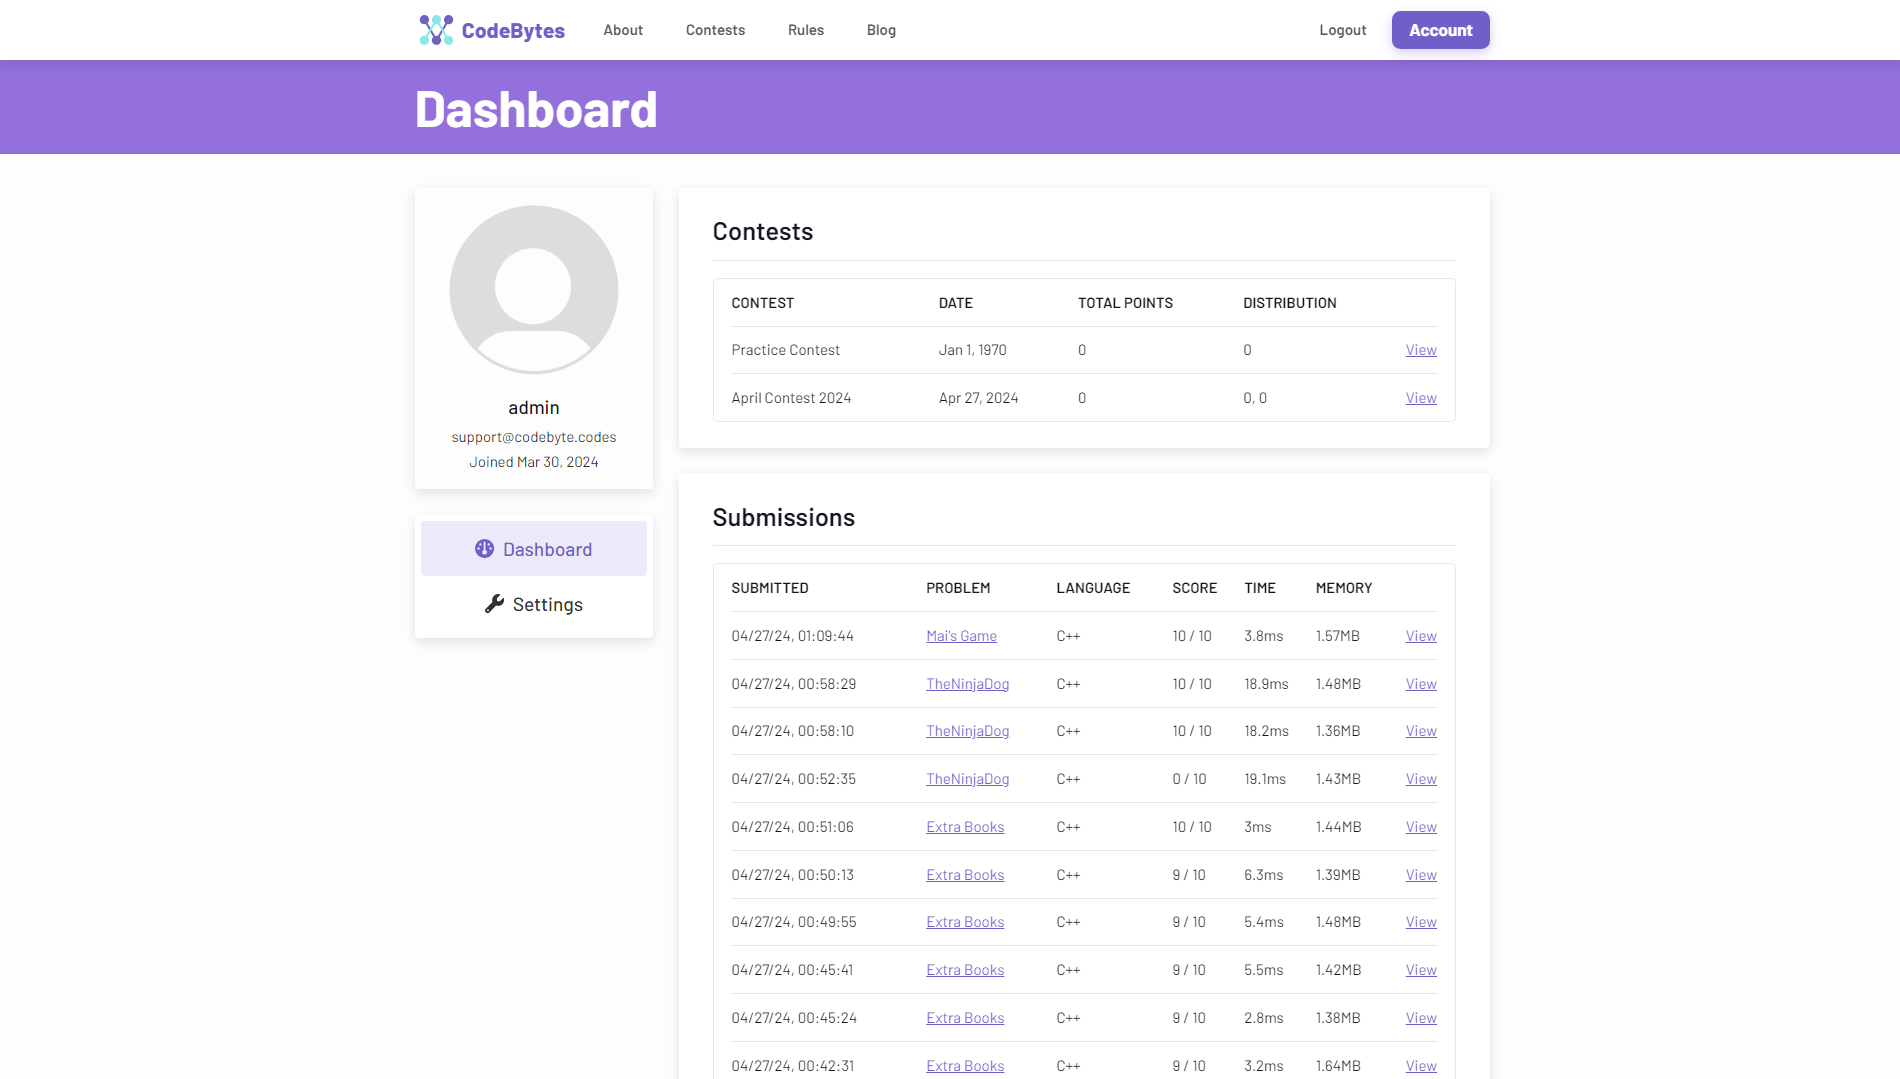Screen dimensions: 1900x1079
Task: View the April Contest 2024 row
Action: [1420, 398]
